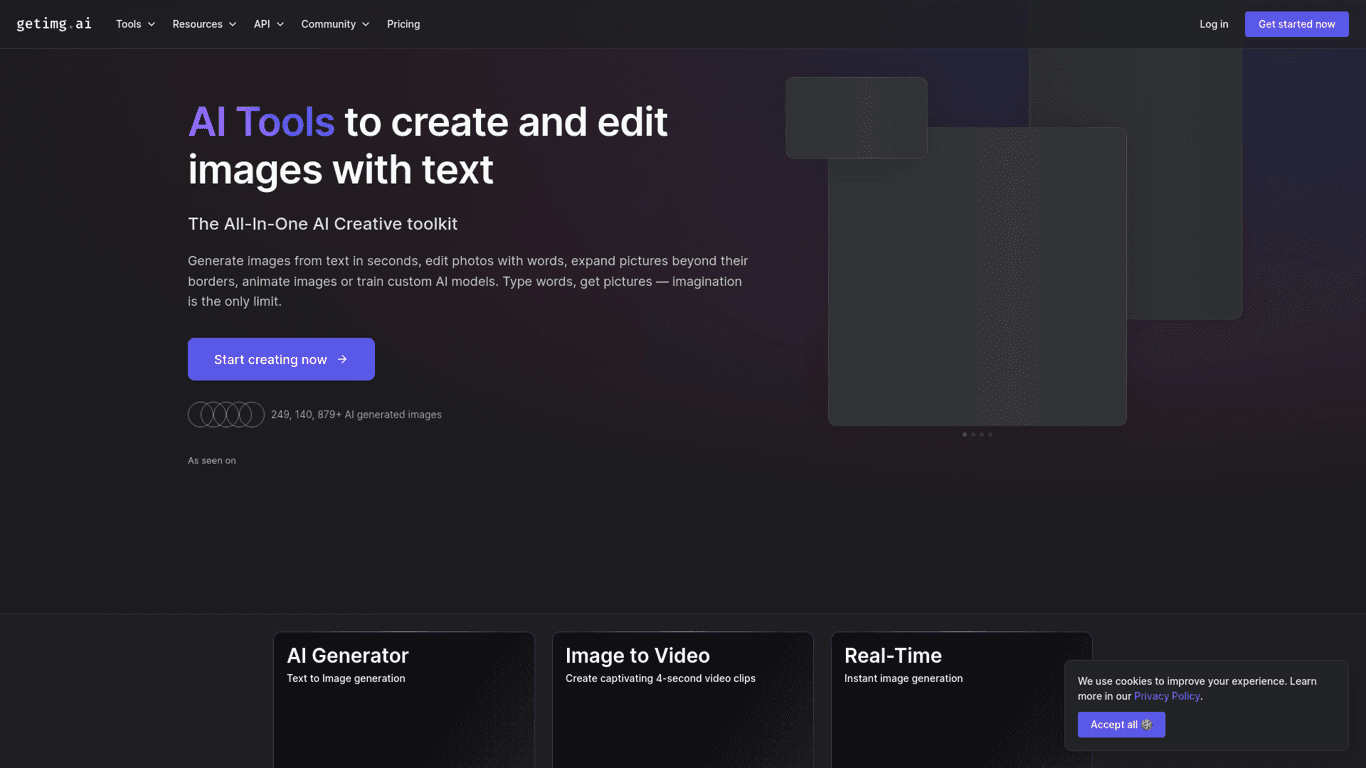Open the Resources dropdown
Viewport: 1366px width, 768px height.
click(x=204, y=24)
